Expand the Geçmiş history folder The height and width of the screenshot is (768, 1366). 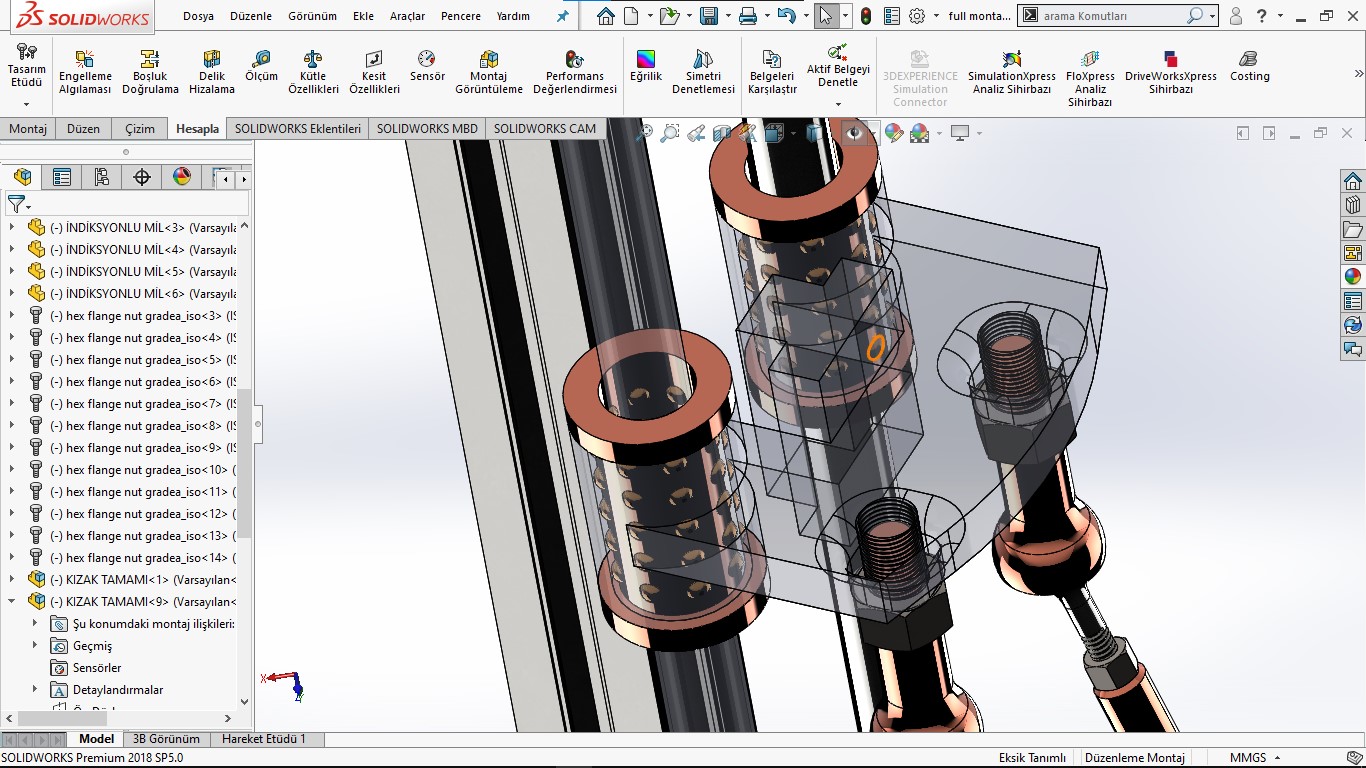(34, 645)
